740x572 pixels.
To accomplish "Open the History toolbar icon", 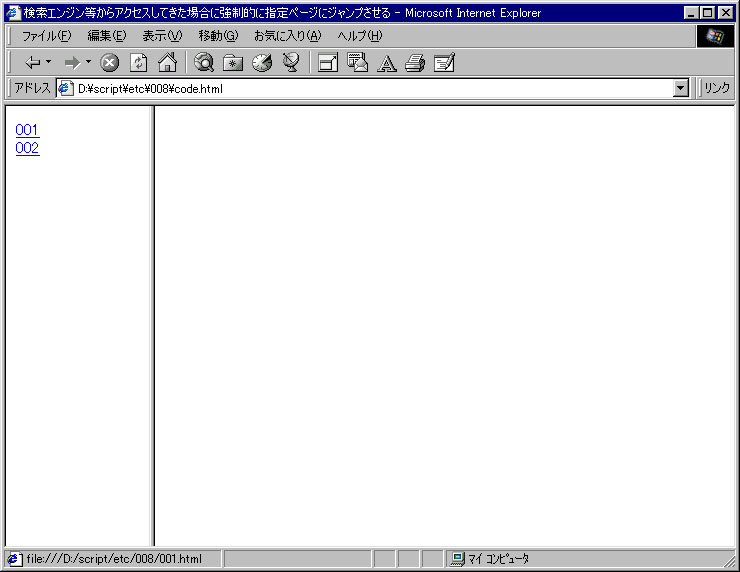I will [262, 62].
